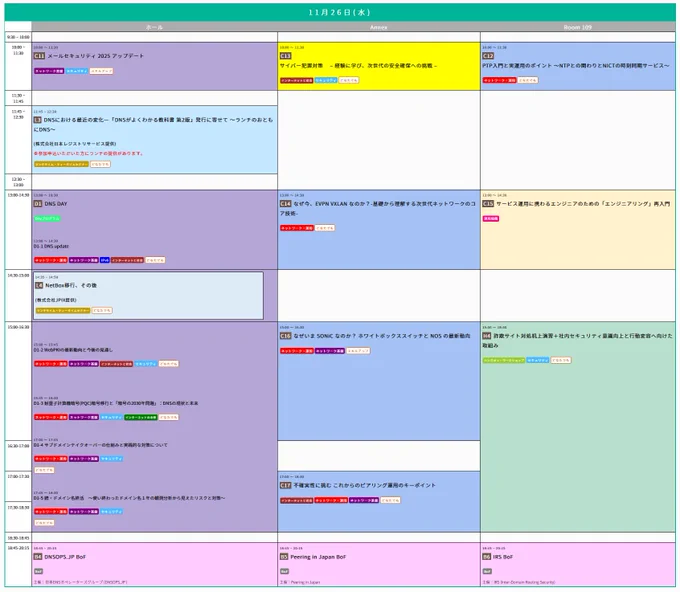The height and width of the screenshot is (592, 680).
Task: Click the dark red インターネットと社会 tag under C17
Action: [297, 500]
